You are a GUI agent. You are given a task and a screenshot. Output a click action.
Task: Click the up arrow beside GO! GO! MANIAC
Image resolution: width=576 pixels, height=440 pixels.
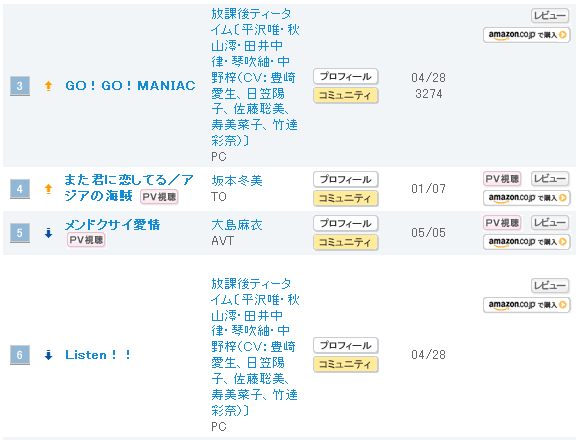[48, 86]
